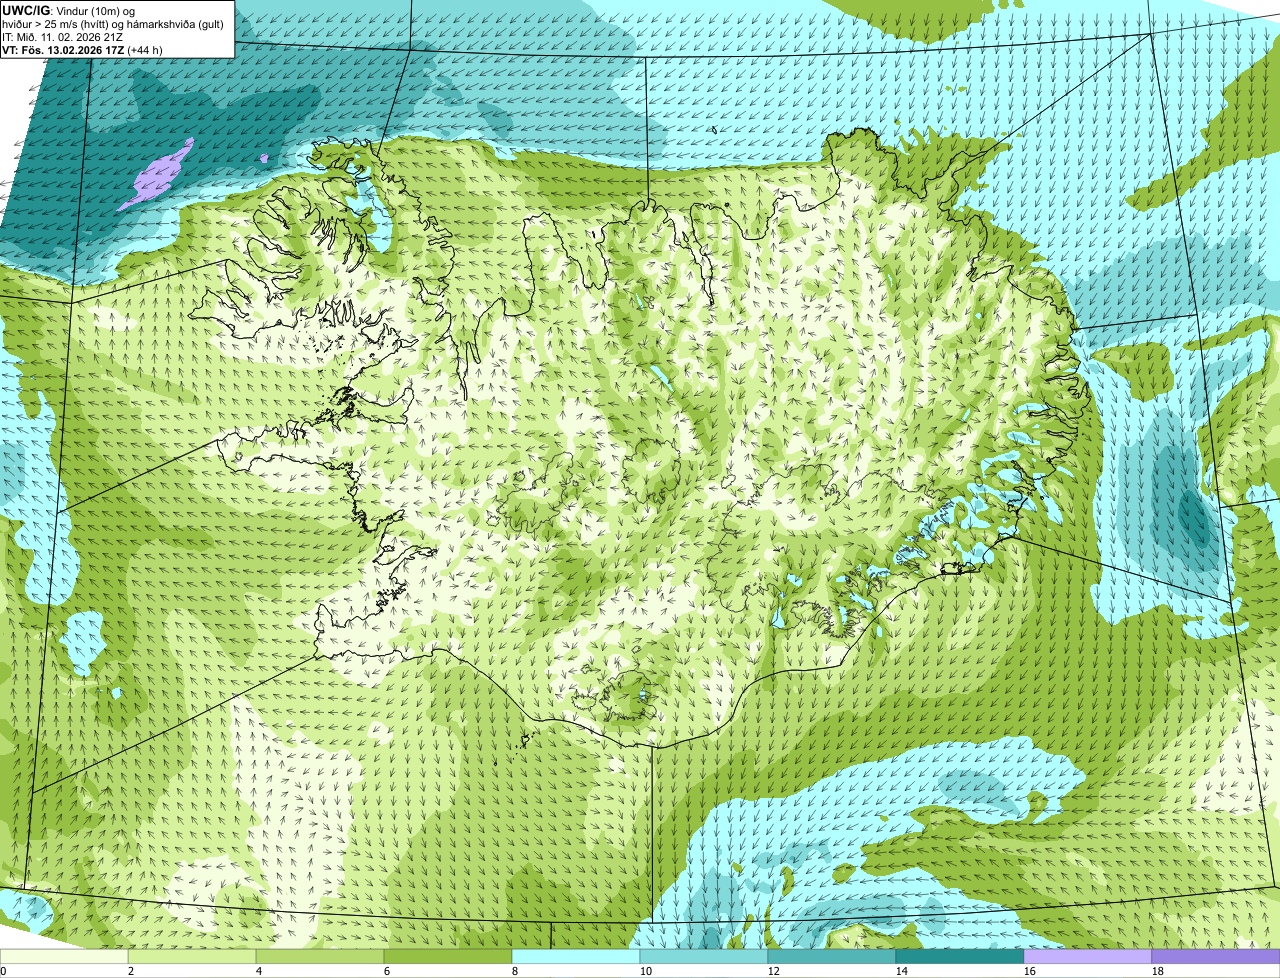
Task: Click the green 4–6 m/s legend swatch
Action: (x=320, y=957)
